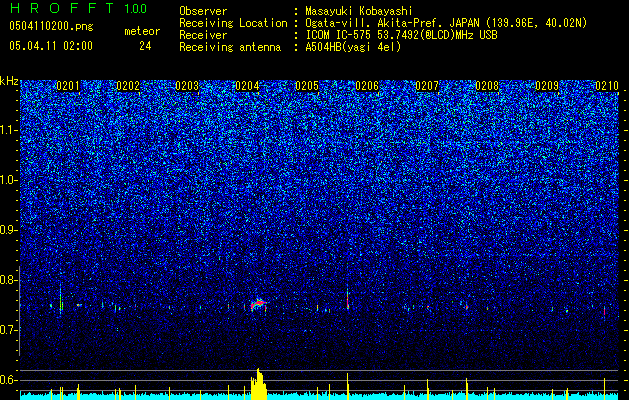Viewport: 629px width, 400px height.
Task: Select the observer name Masayuki Kobayashi
Action: [359, 11]
